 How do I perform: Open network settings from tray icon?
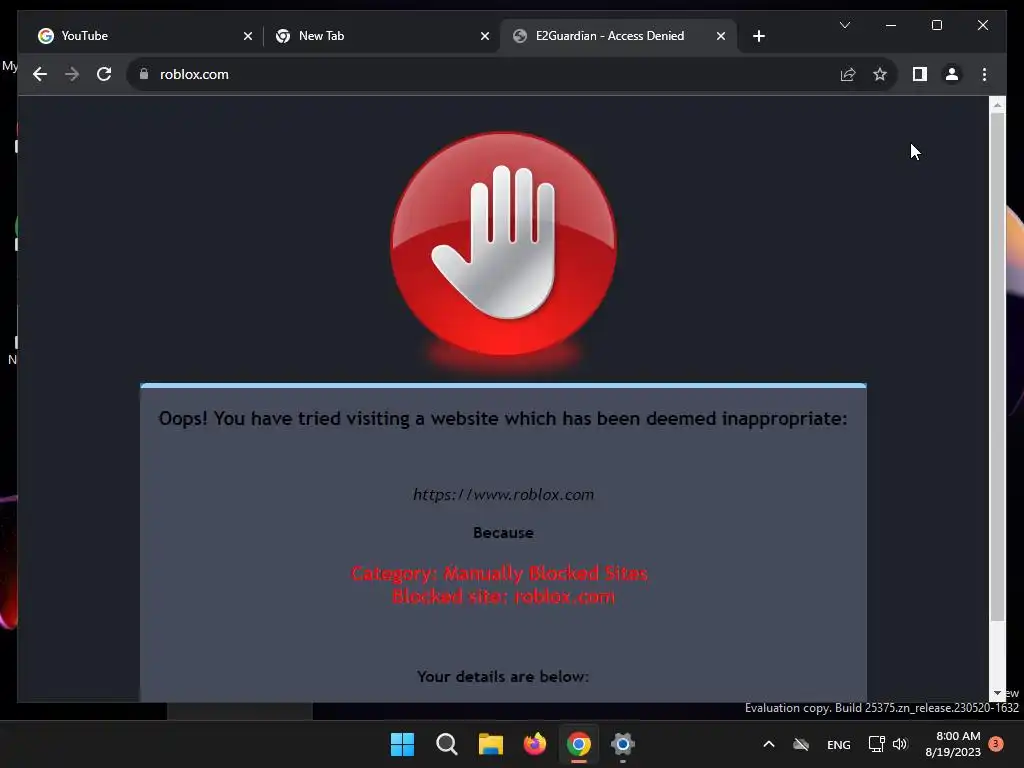(x=876, y=744)
